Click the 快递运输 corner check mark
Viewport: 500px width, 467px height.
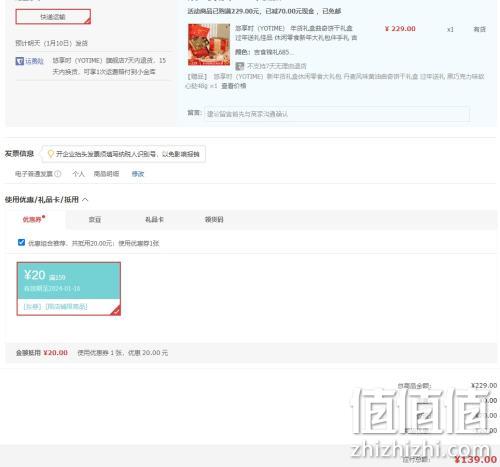87,21
